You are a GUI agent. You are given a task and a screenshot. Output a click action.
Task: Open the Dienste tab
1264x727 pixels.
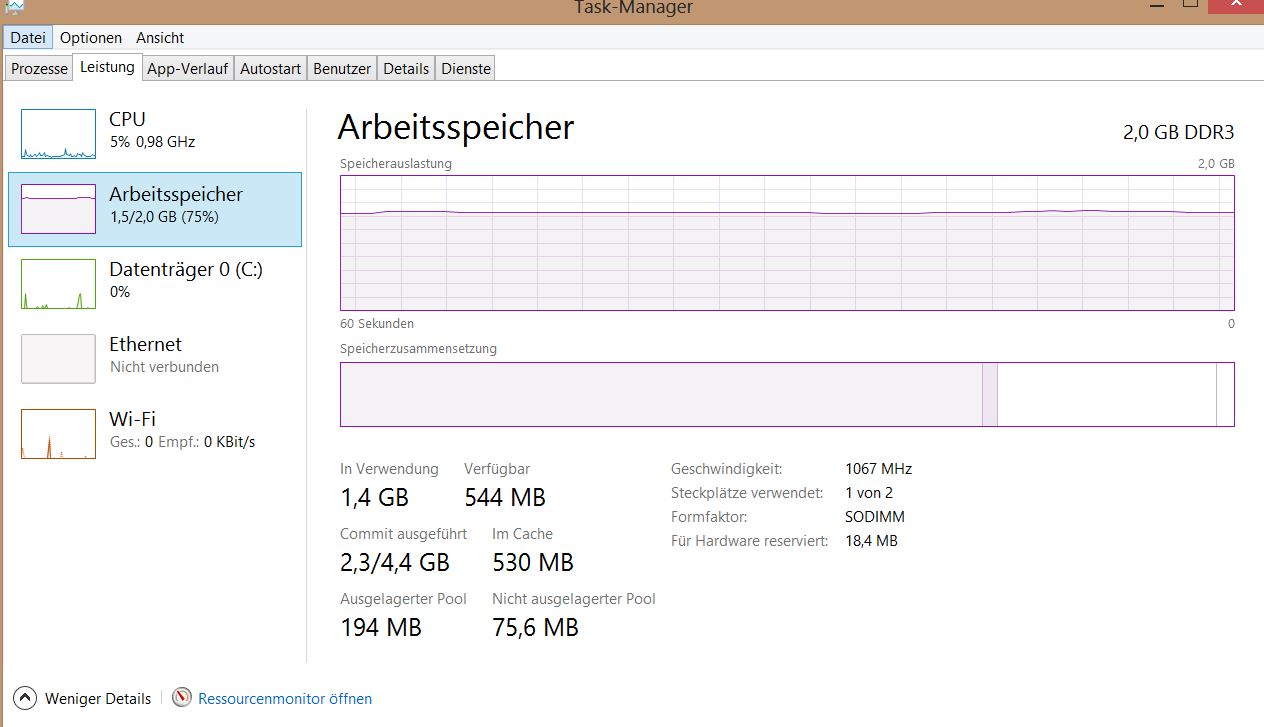466,69
